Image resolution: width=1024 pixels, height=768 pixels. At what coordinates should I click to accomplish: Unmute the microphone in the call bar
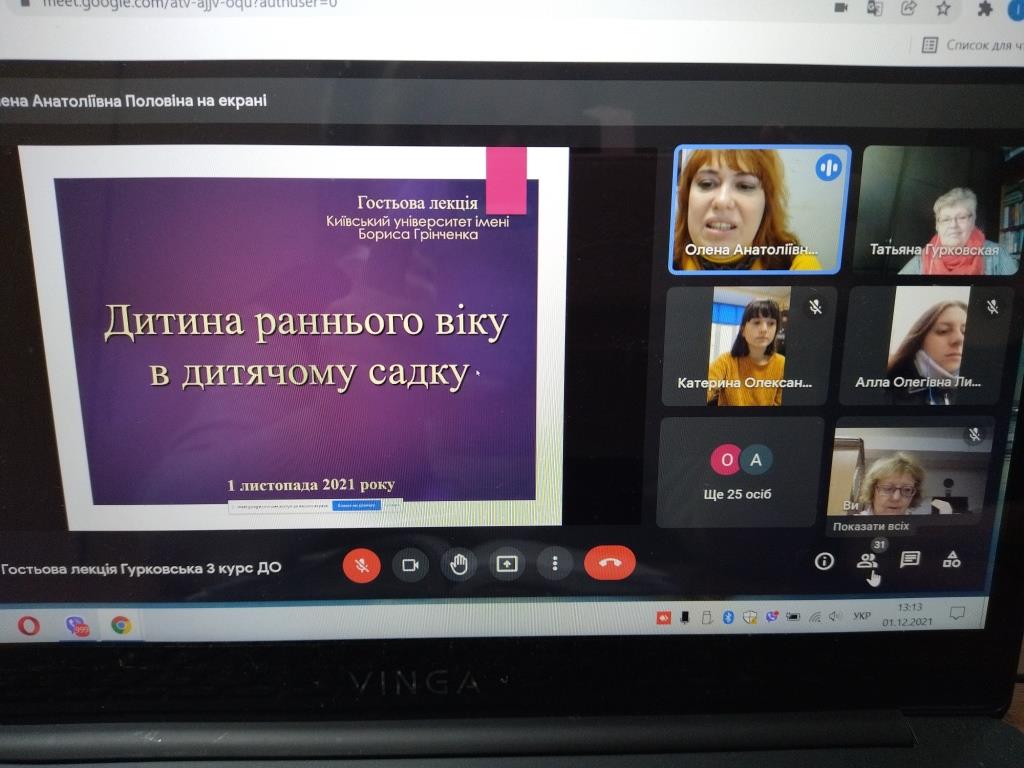[362, 565]
